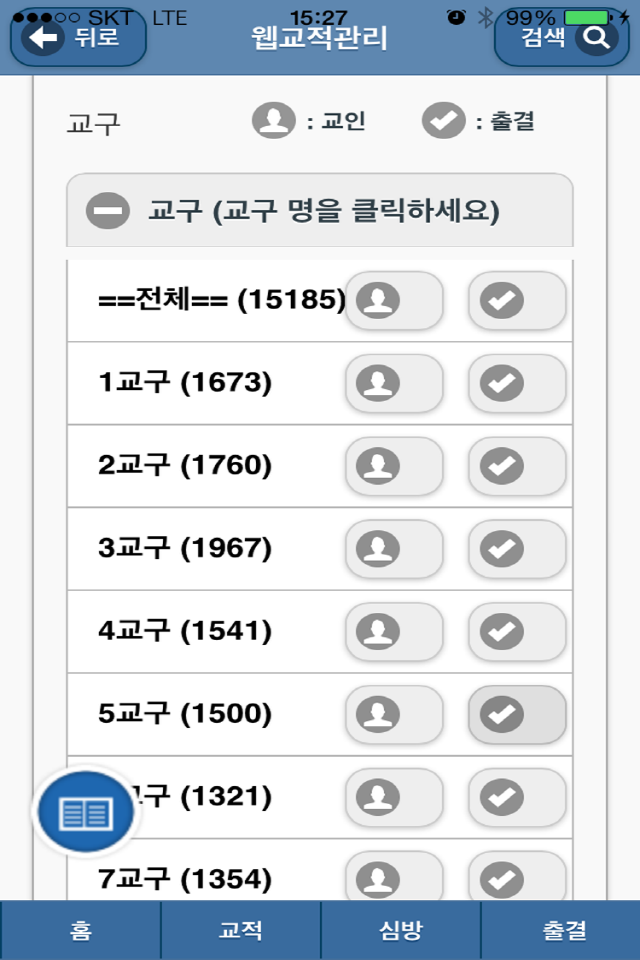Open member icon for ==전체== (15185)
The height and width of the screenshot is (960, 640).
tap(394, 301)
